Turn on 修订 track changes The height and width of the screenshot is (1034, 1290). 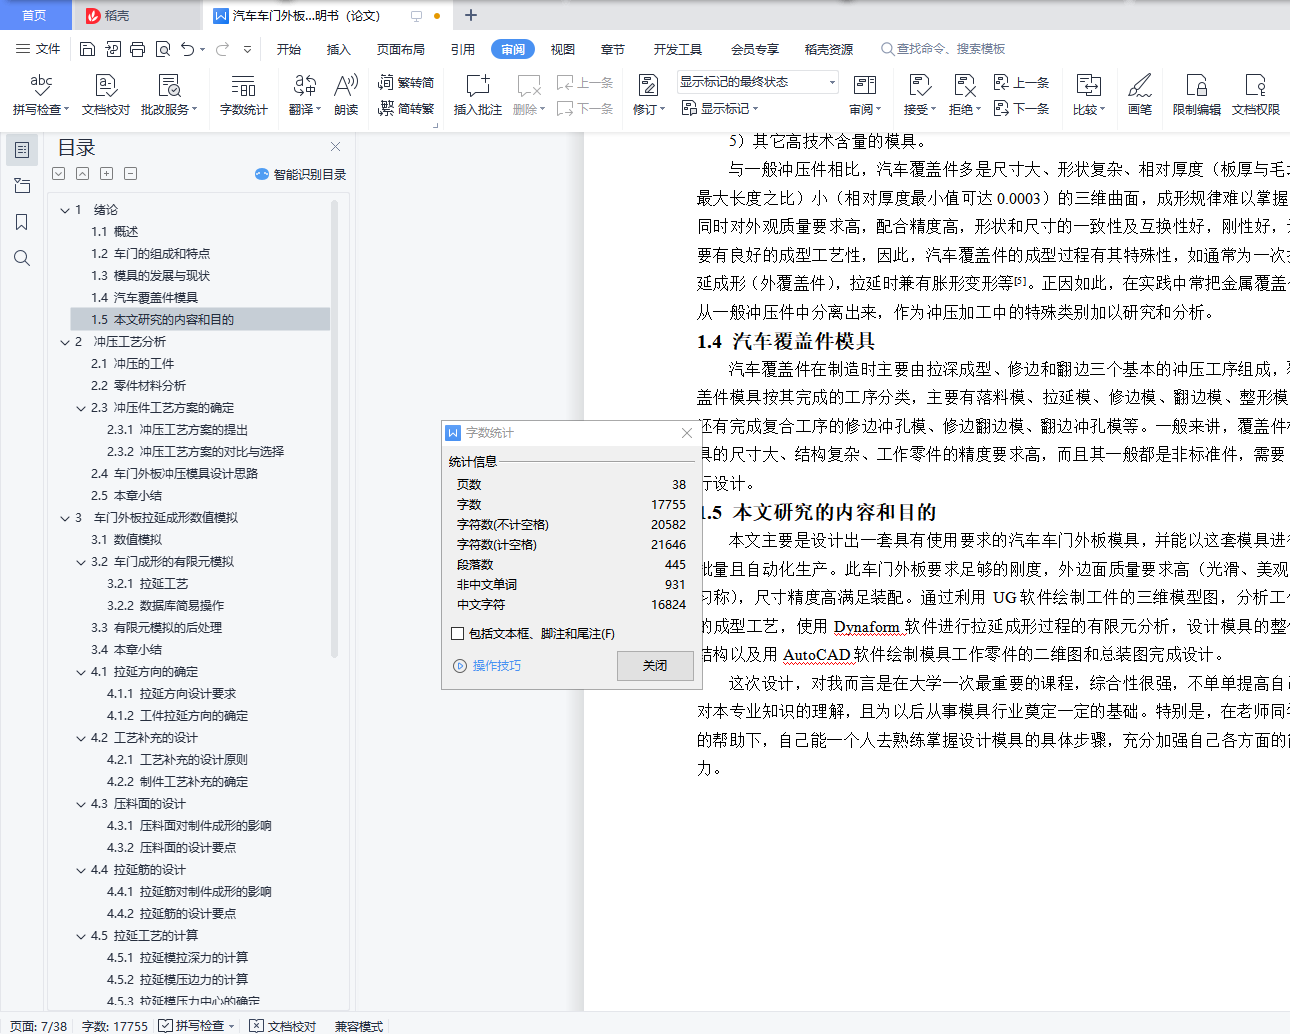(648, 95)
